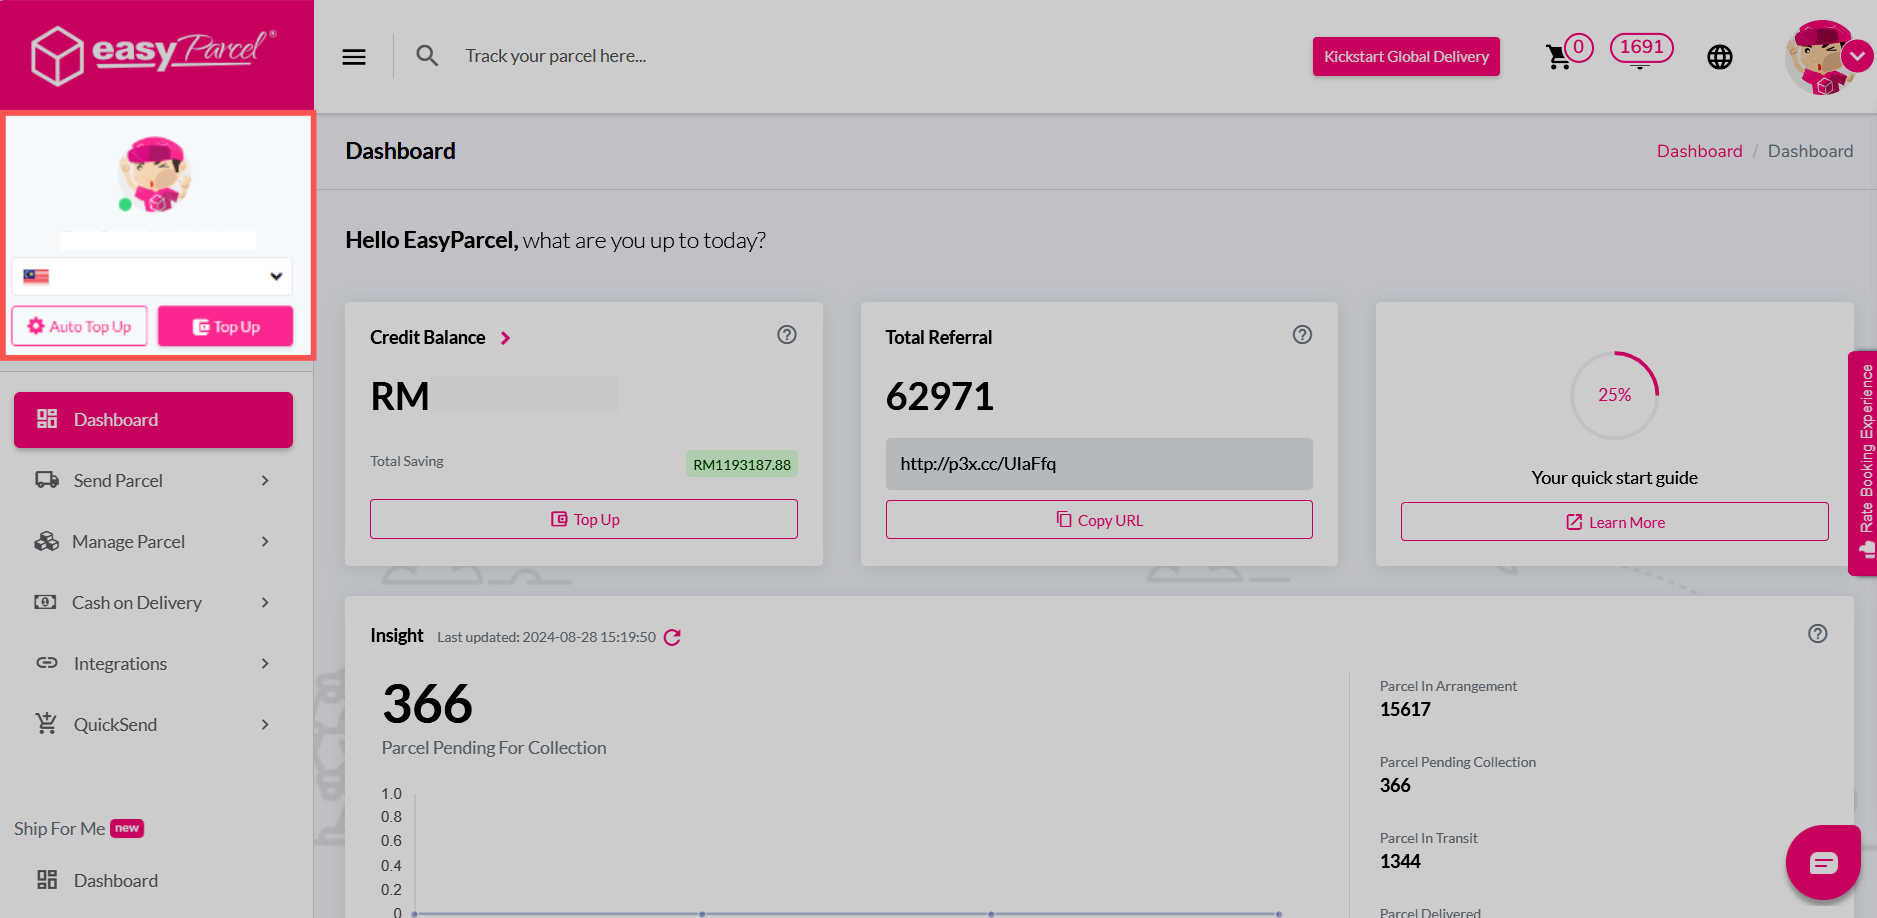Click the Ship For Me heading
The height and width of the screenshot is (918, 1877).
pyautogui.click(x=59, y=829)
